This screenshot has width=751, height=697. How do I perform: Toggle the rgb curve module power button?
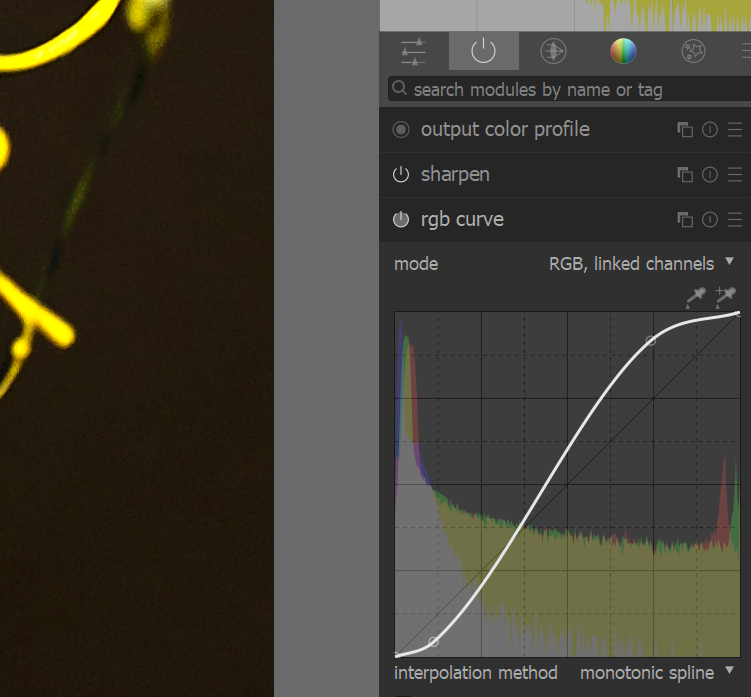click(x=401, y=220)
